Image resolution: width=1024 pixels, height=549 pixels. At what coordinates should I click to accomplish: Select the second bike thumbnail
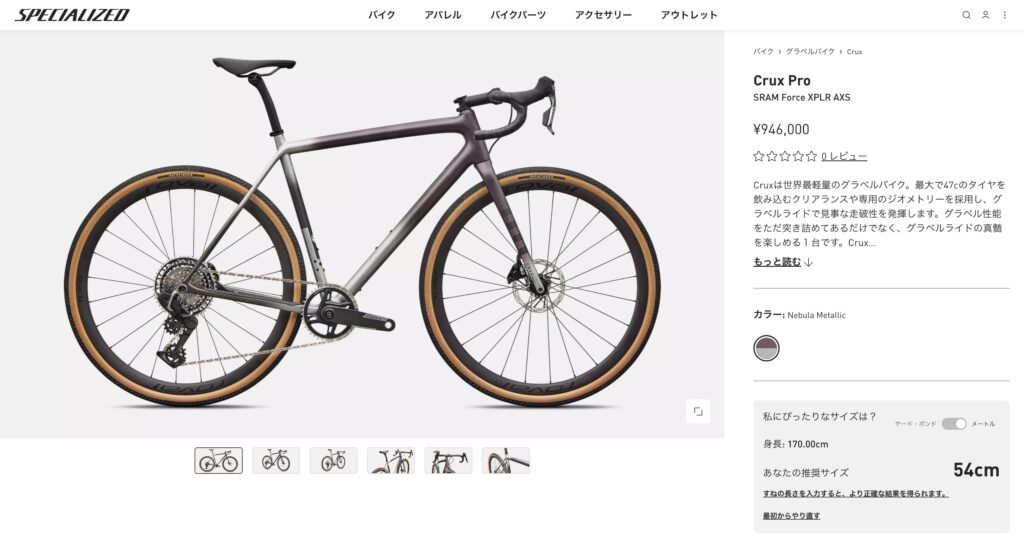276,461
